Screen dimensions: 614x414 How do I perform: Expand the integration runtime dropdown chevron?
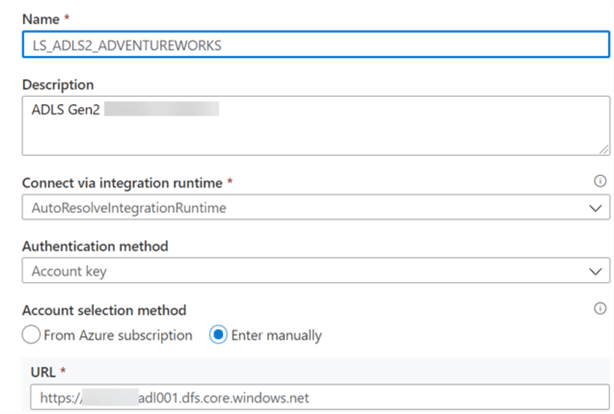[x=596, y=208]
